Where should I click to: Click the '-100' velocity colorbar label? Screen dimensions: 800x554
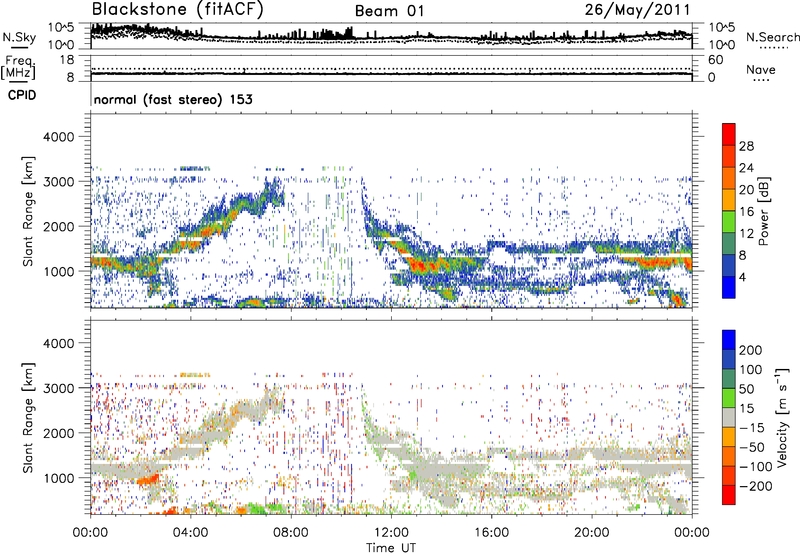(x=756, y=467)
